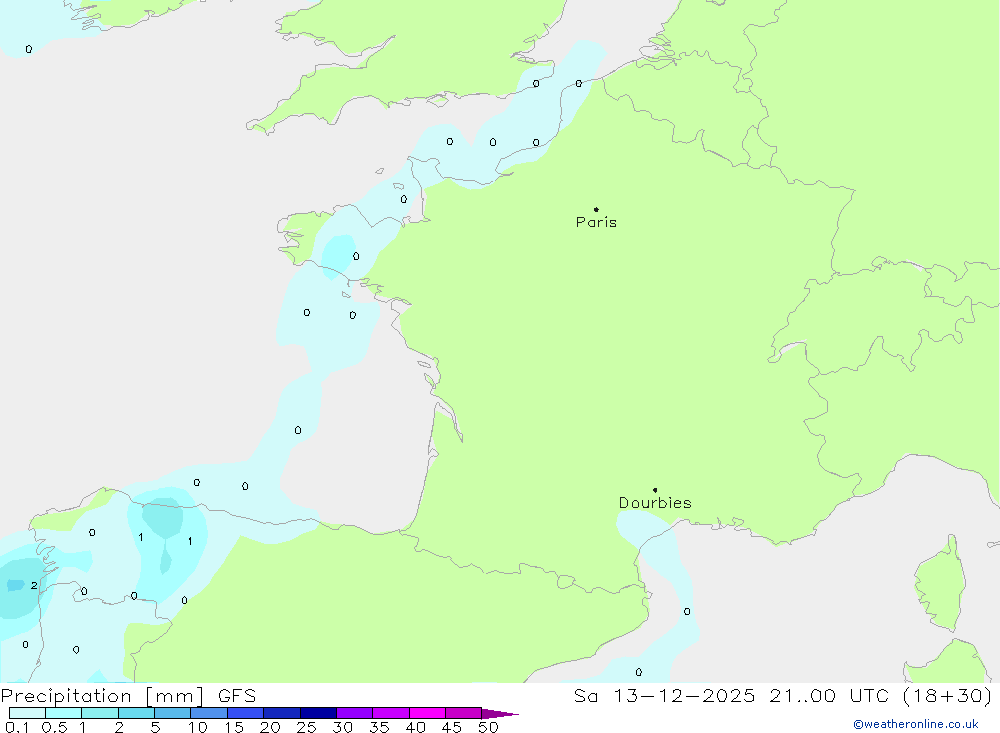The width and height of the screenshot is (1000, 733).
Task: Click the (18+30) forecast offset text
Action: coord(949,696)
